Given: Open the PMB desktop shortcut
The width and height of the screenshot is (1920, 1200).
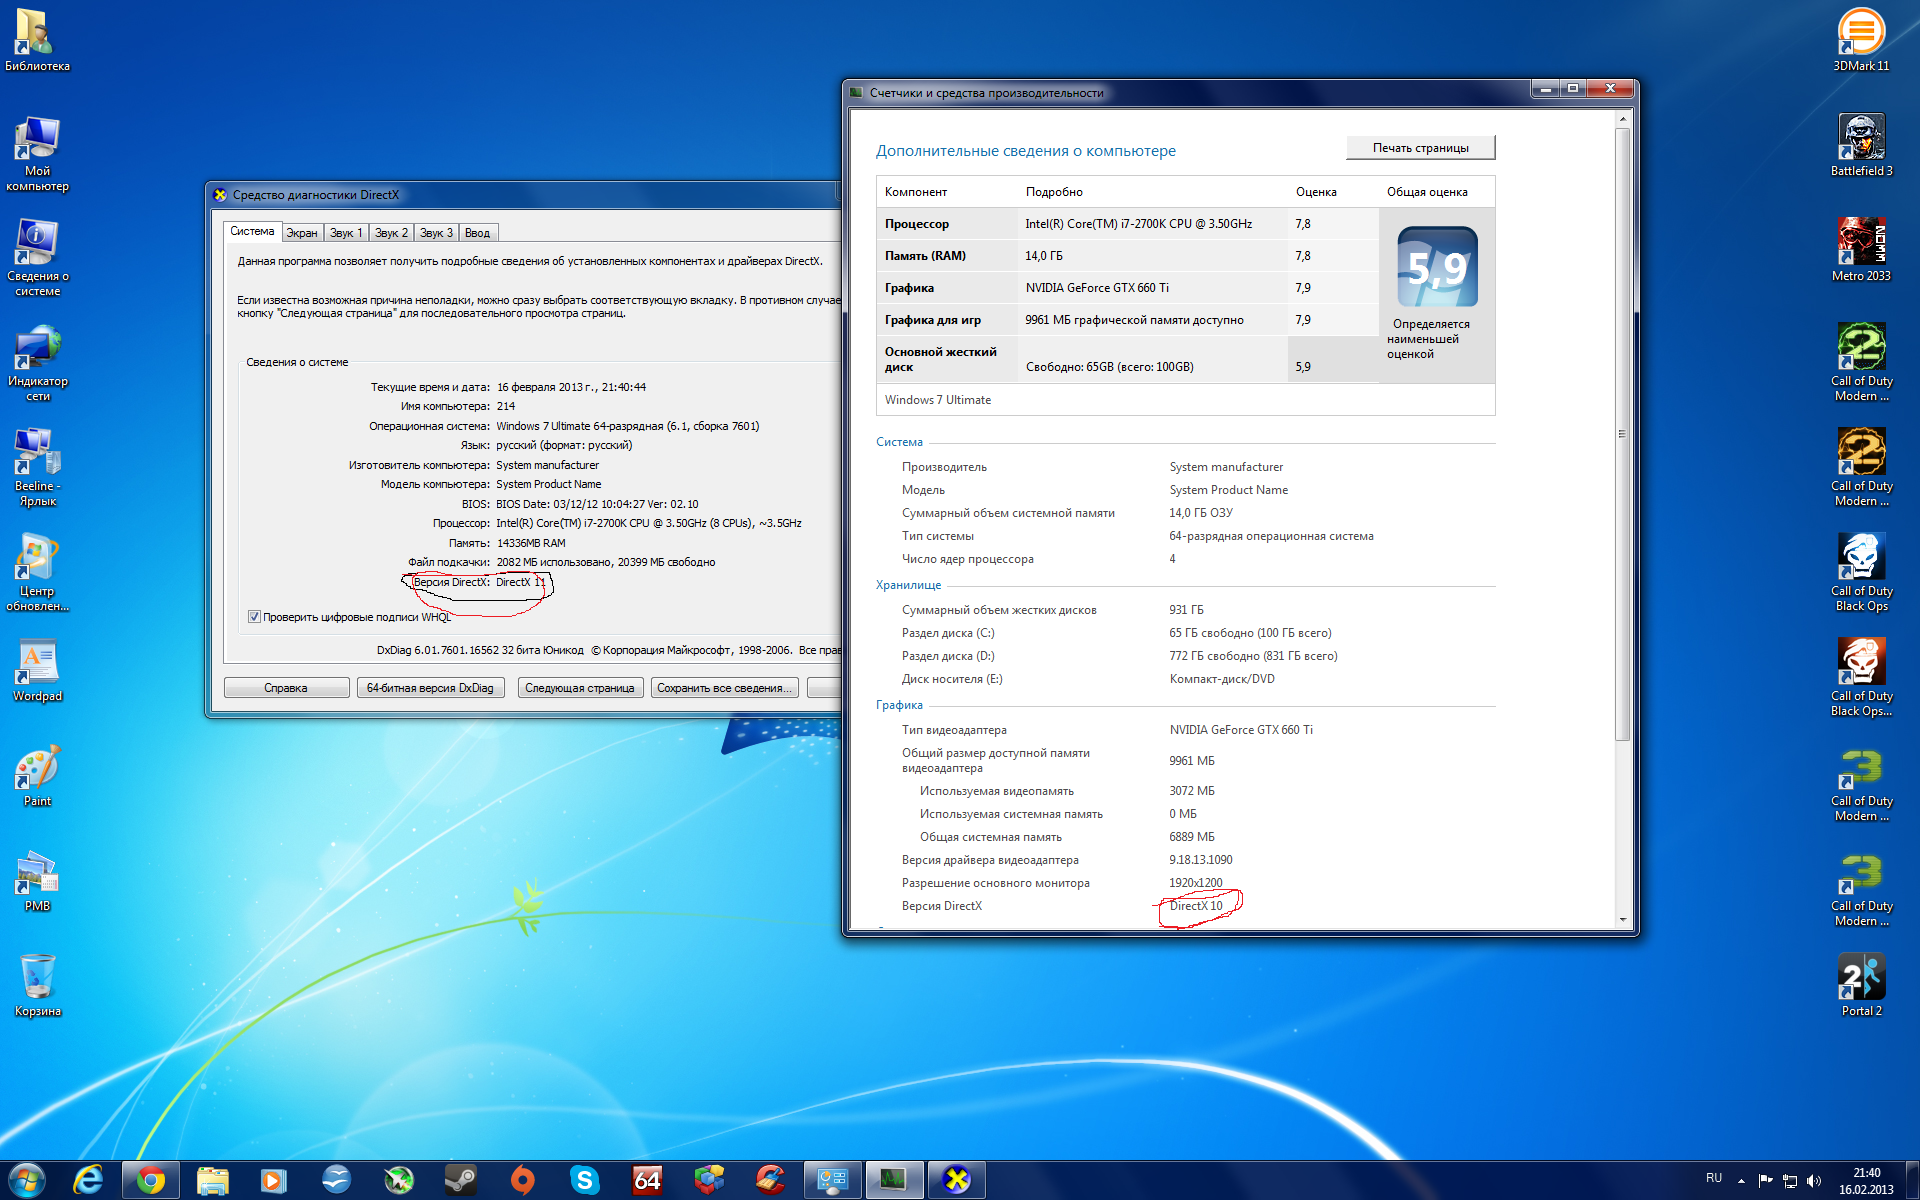Looking at the screenshot, I should click(37, 880).
